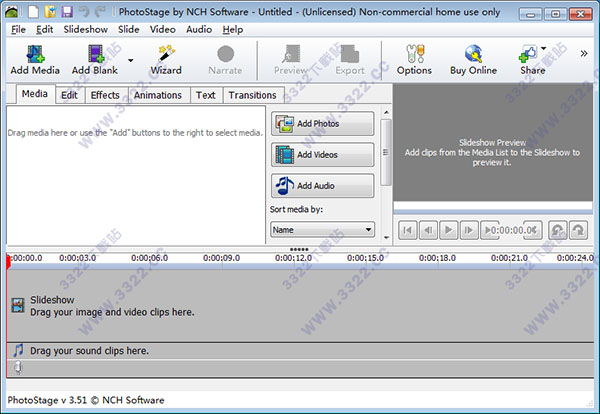Screen dimensions: 600x414
Task: Click the media panel scroll up arrow
Action: [x=386, y=112]
